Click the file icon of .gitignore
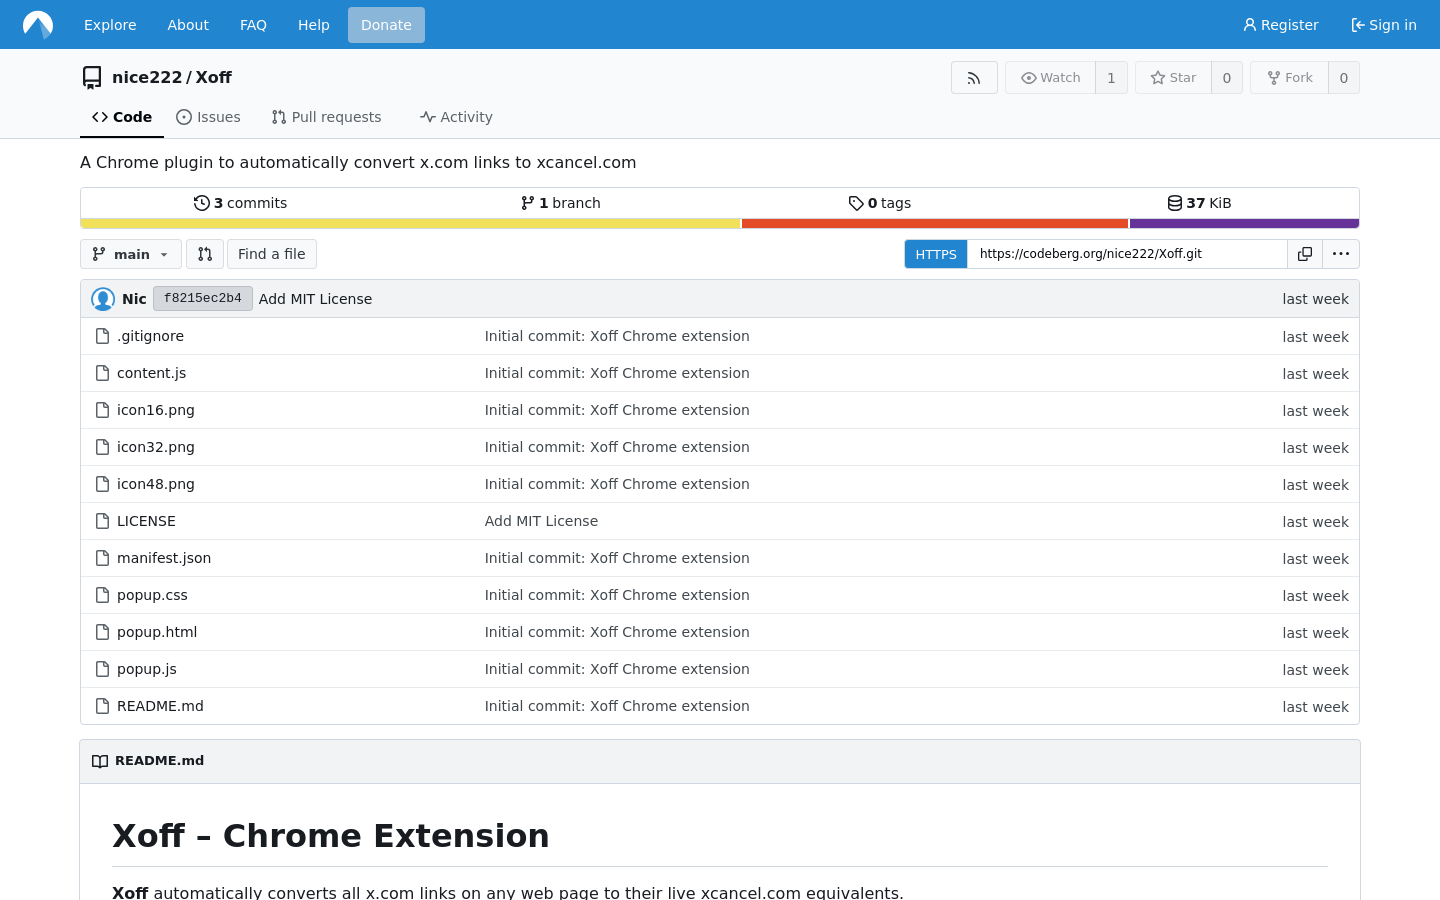Image resolution: width=1440 pixels, height=900 pixels. pyautogui.click(x=102, y=336)
